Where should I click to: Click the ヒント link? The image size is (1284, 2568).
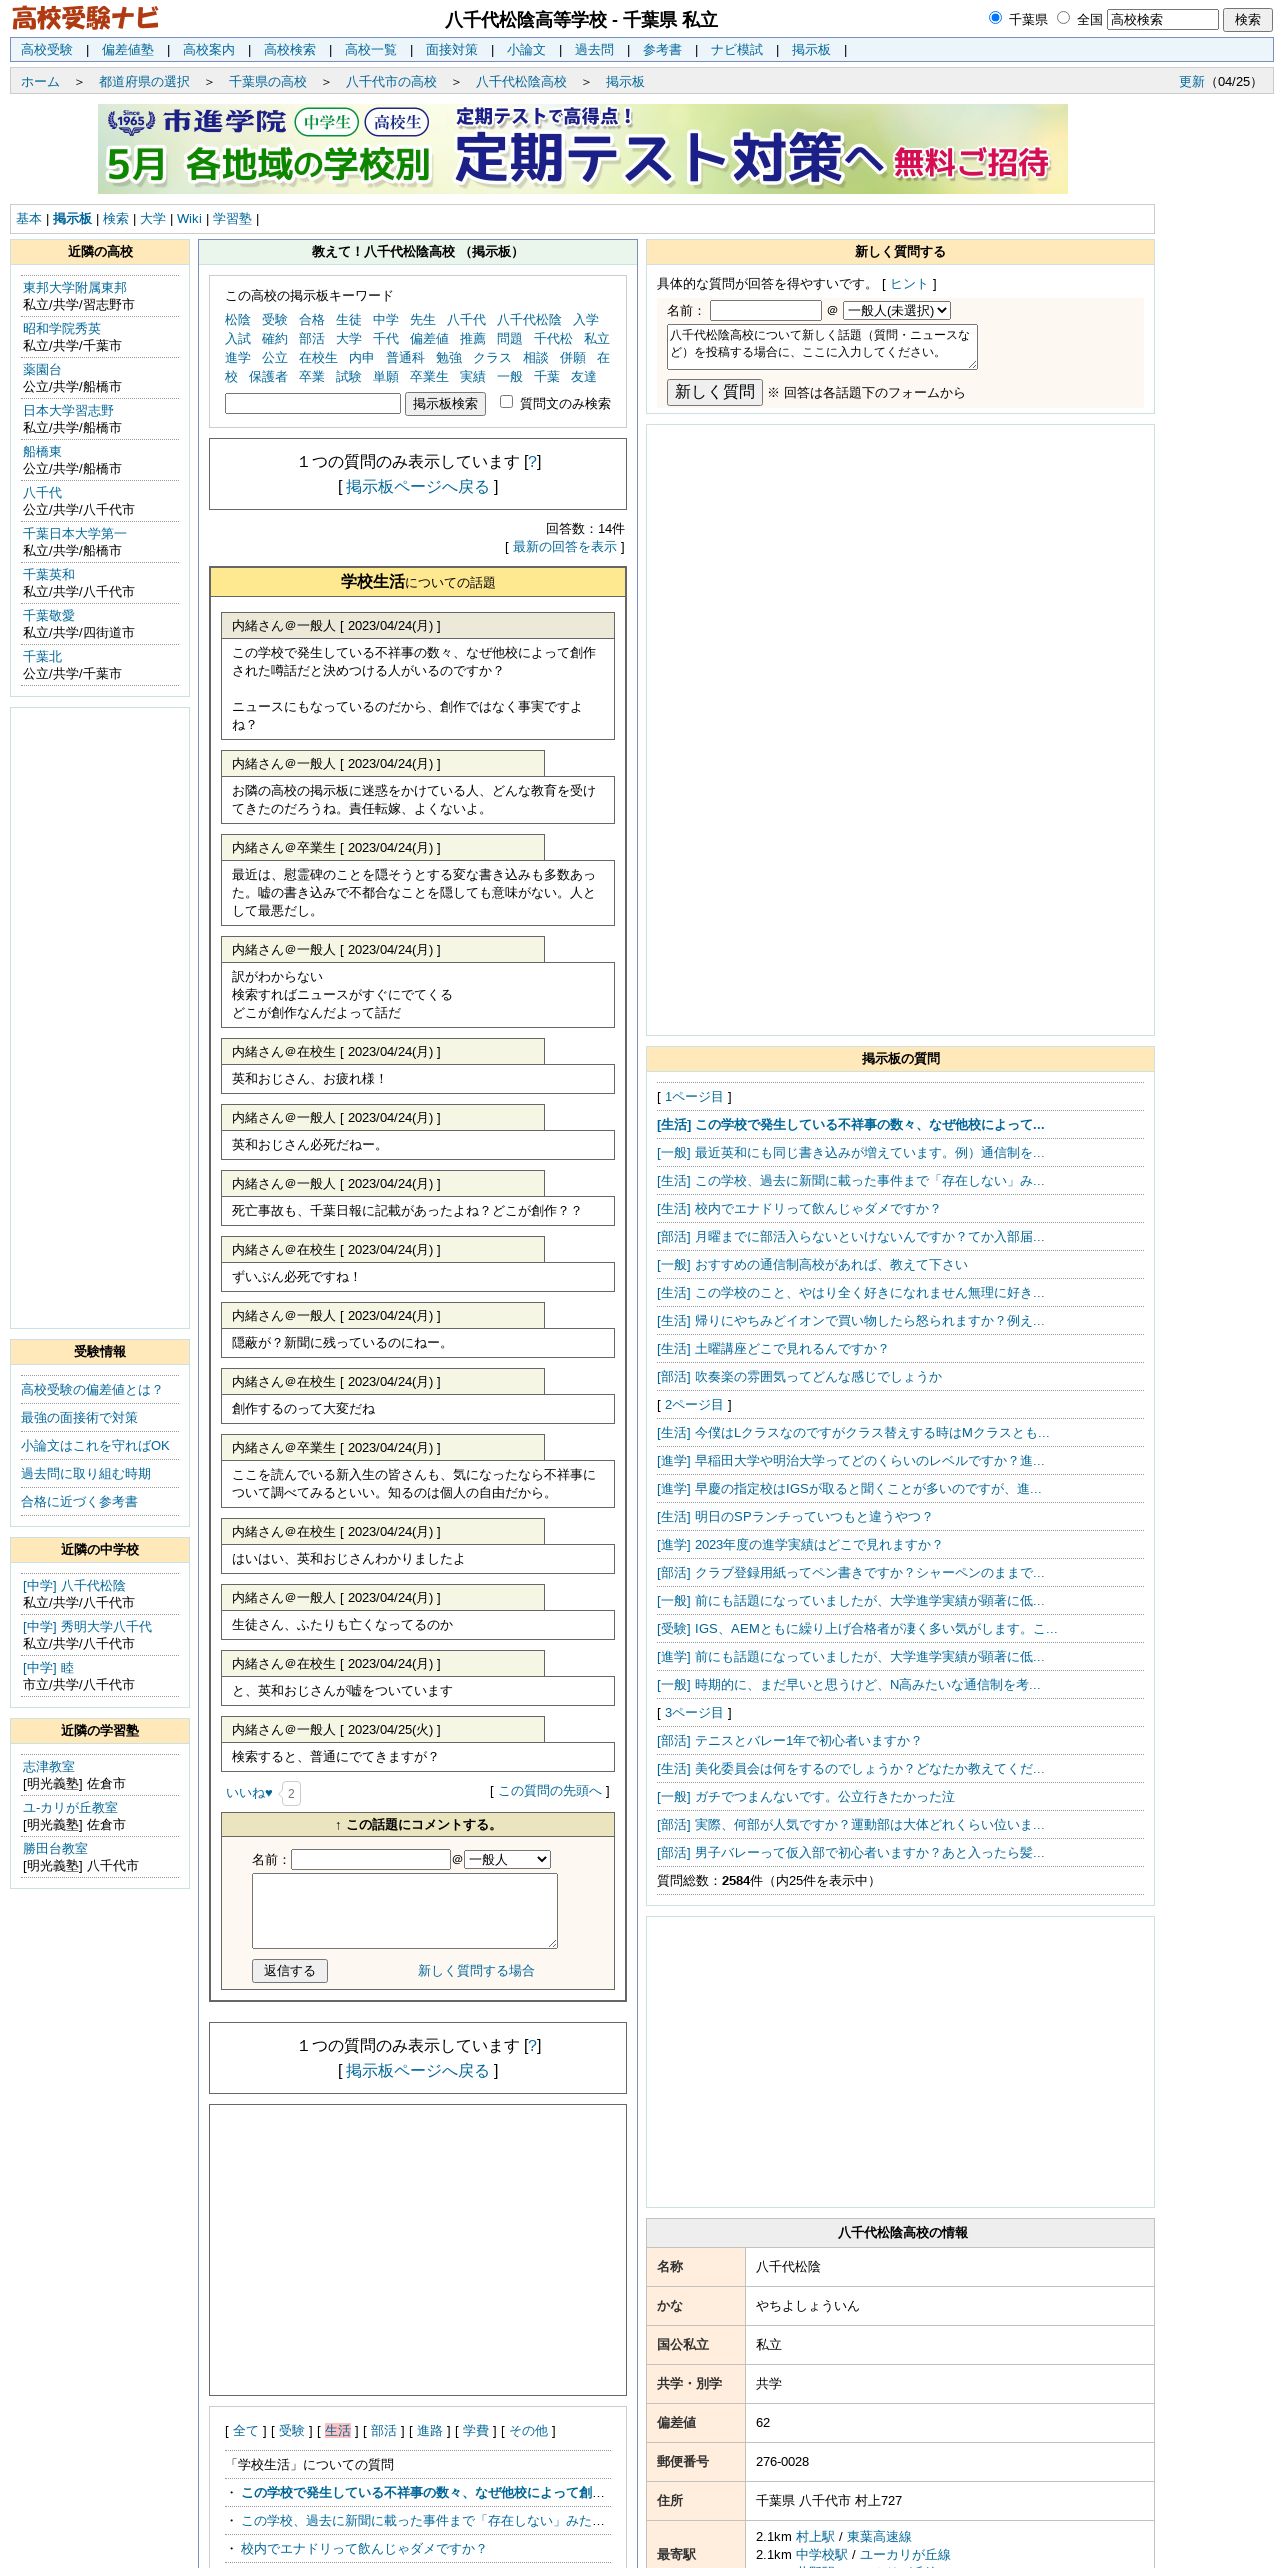(x=909, y=284)
